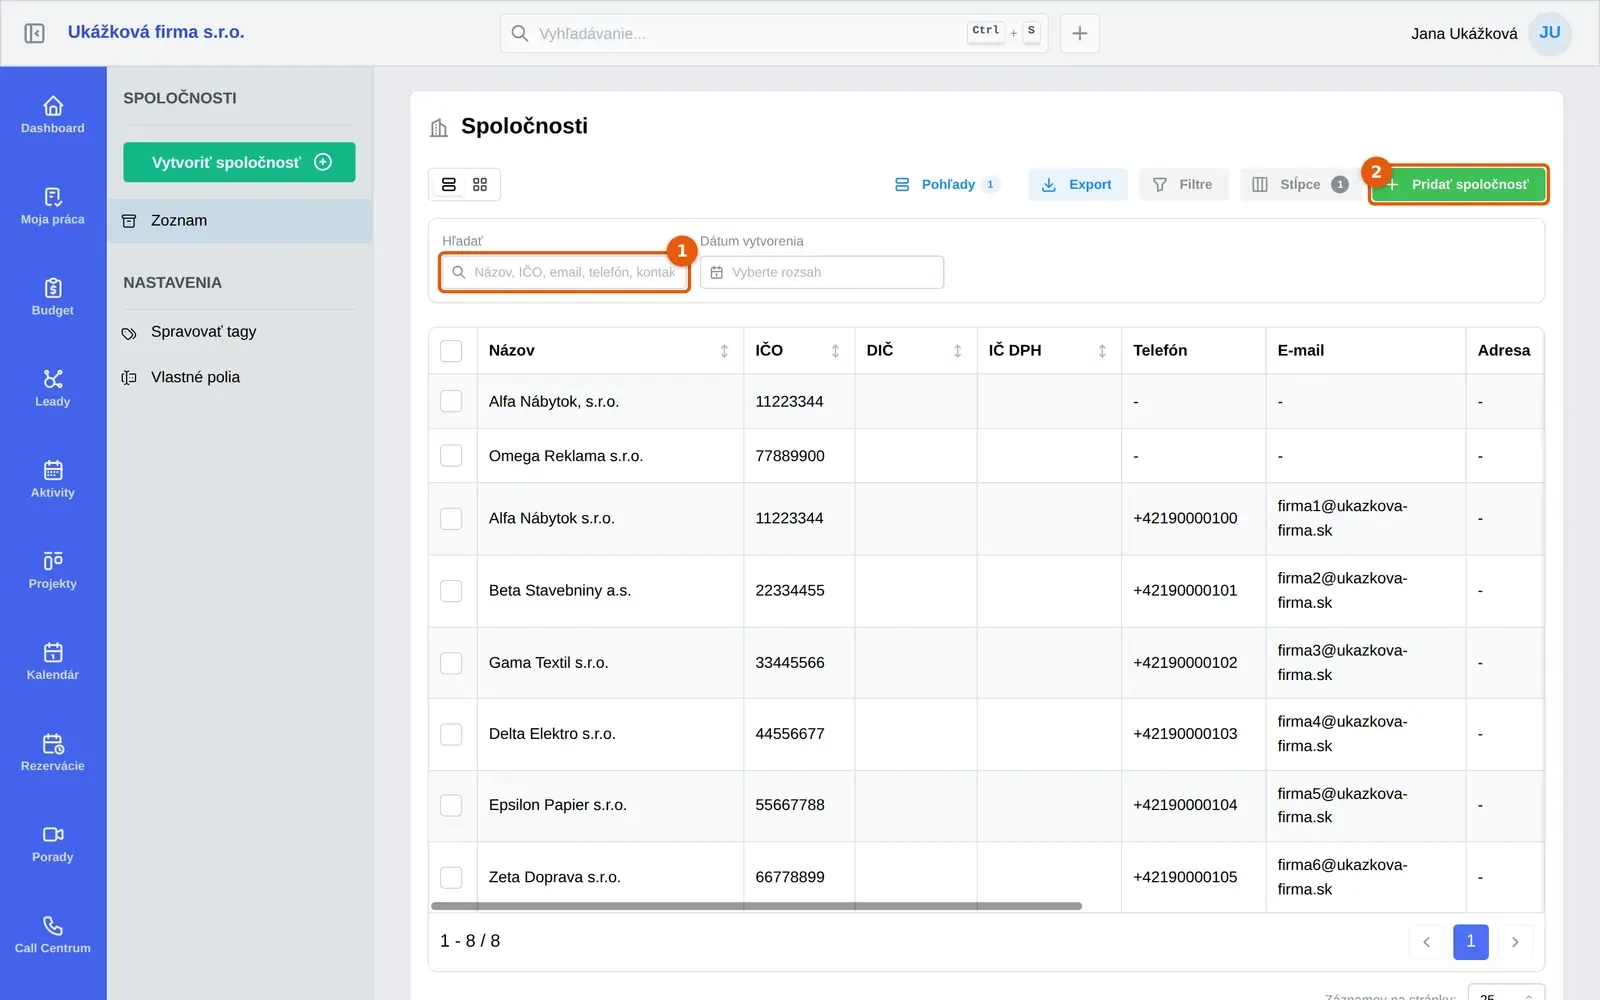Select Zoznam in the side menu

[x=240, y=221]
